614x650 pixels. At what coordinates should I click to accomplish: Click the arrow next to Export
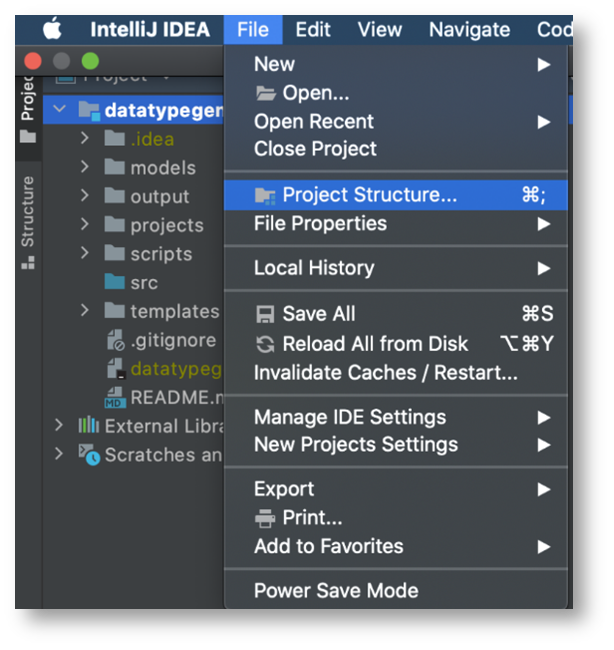[544, 490]
